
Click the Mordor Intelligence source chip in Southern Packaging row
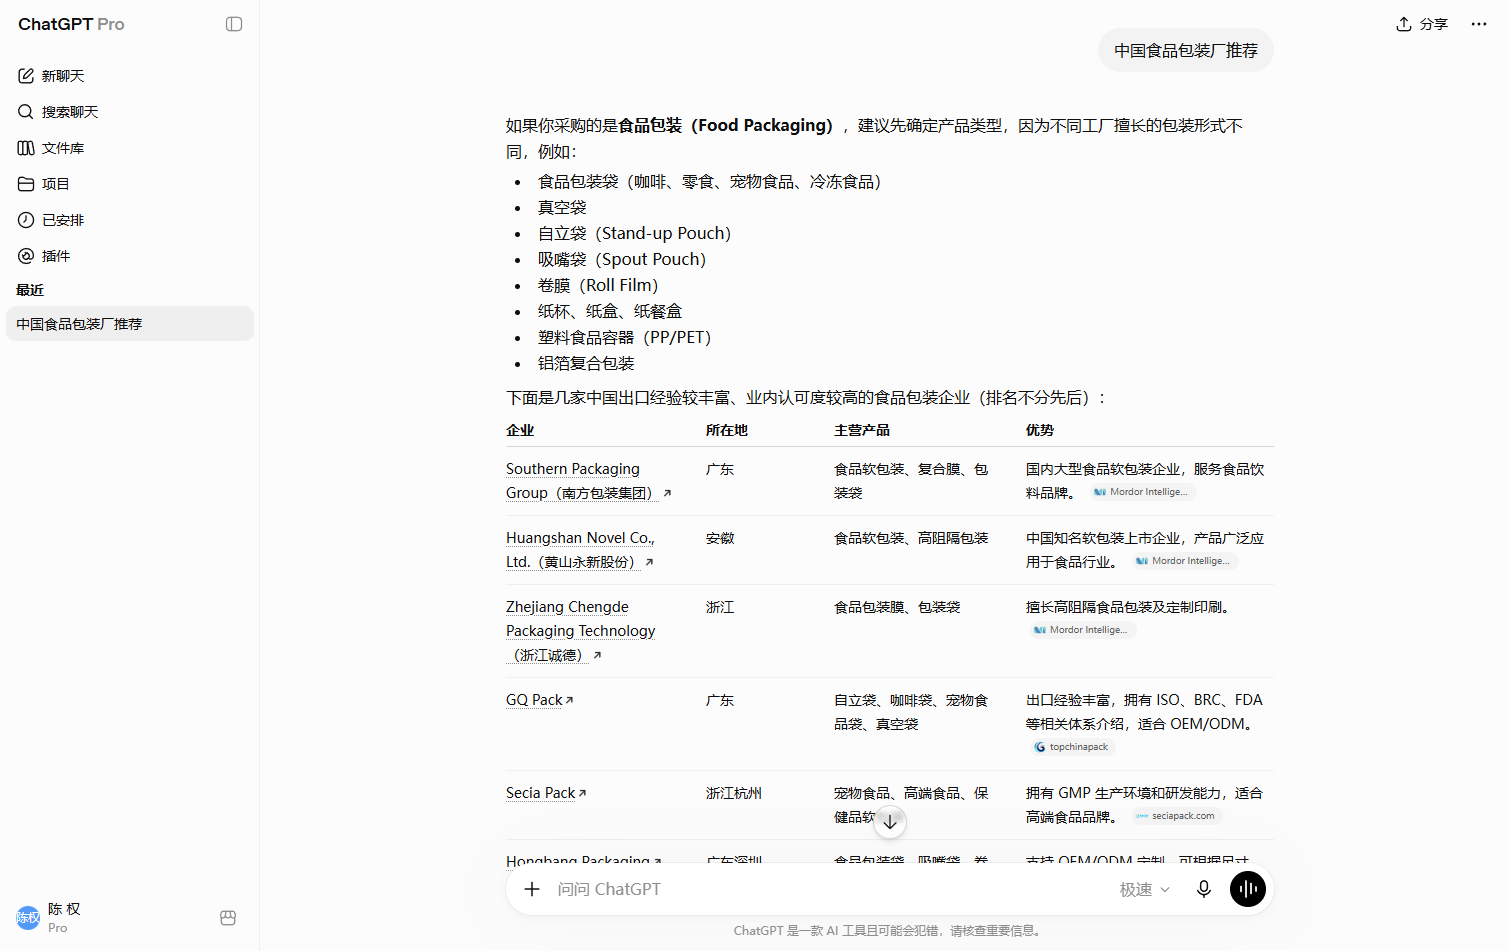pos(1141,492)
